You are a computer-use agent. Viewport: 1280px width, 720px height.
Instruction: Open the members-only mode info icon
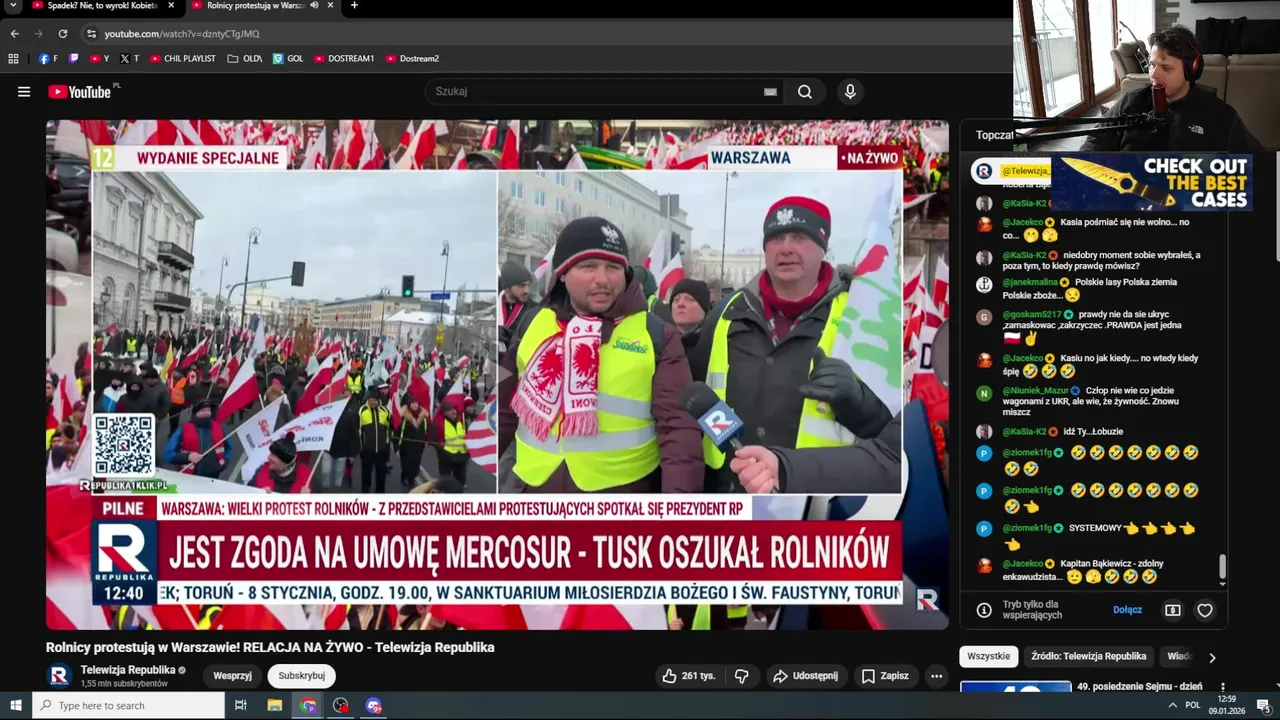point(984,610)
